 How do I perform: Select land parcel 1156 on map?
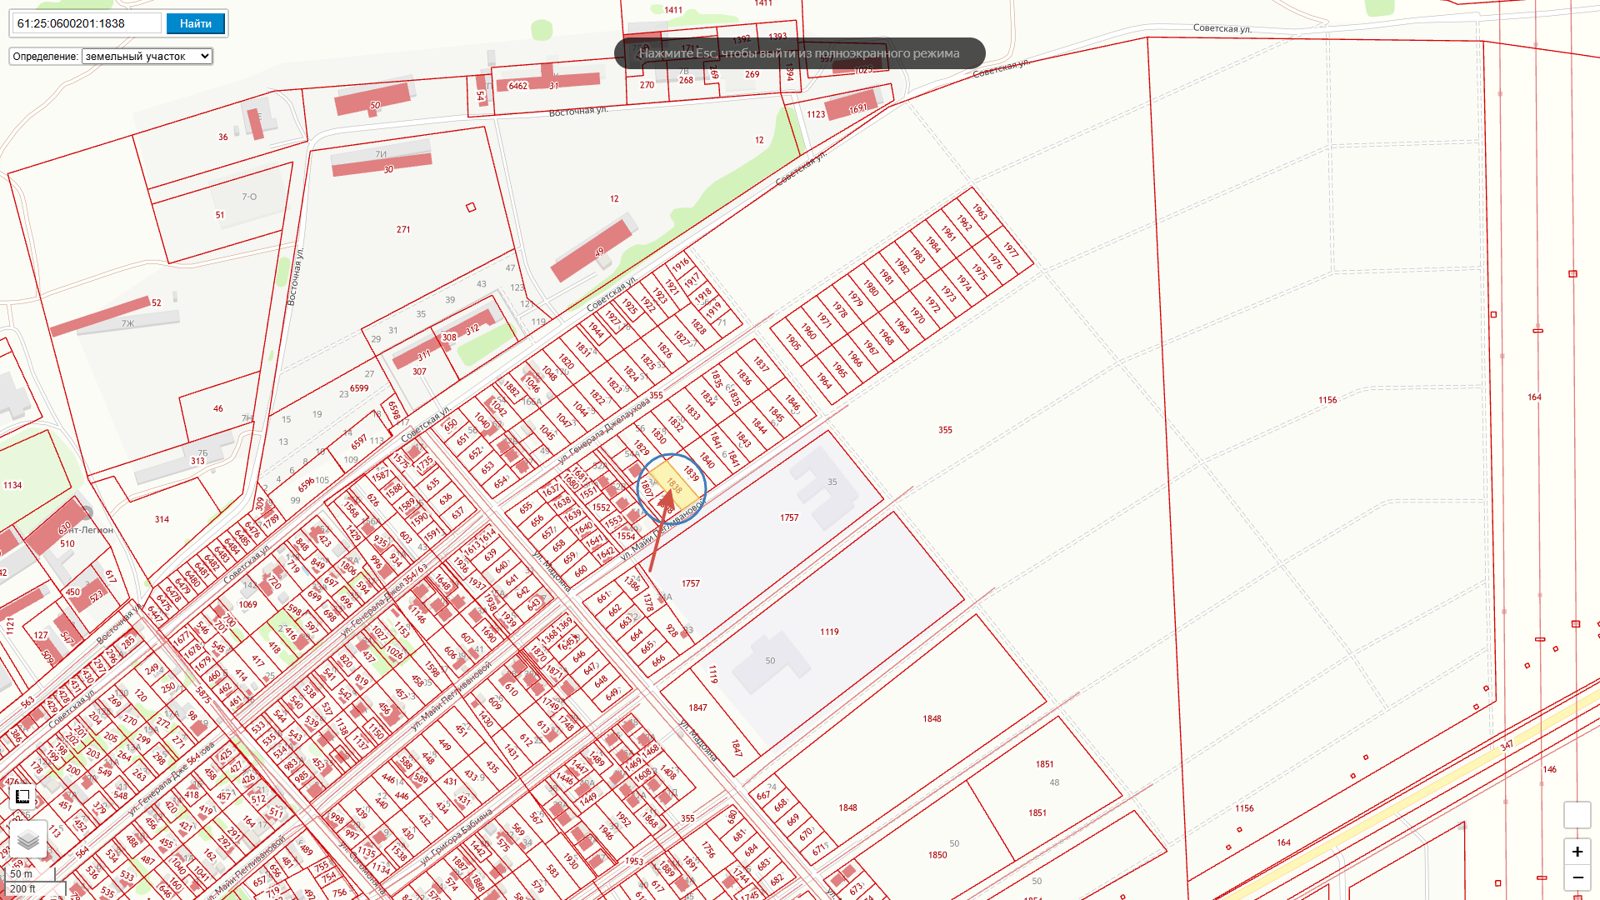[1326, 400]
